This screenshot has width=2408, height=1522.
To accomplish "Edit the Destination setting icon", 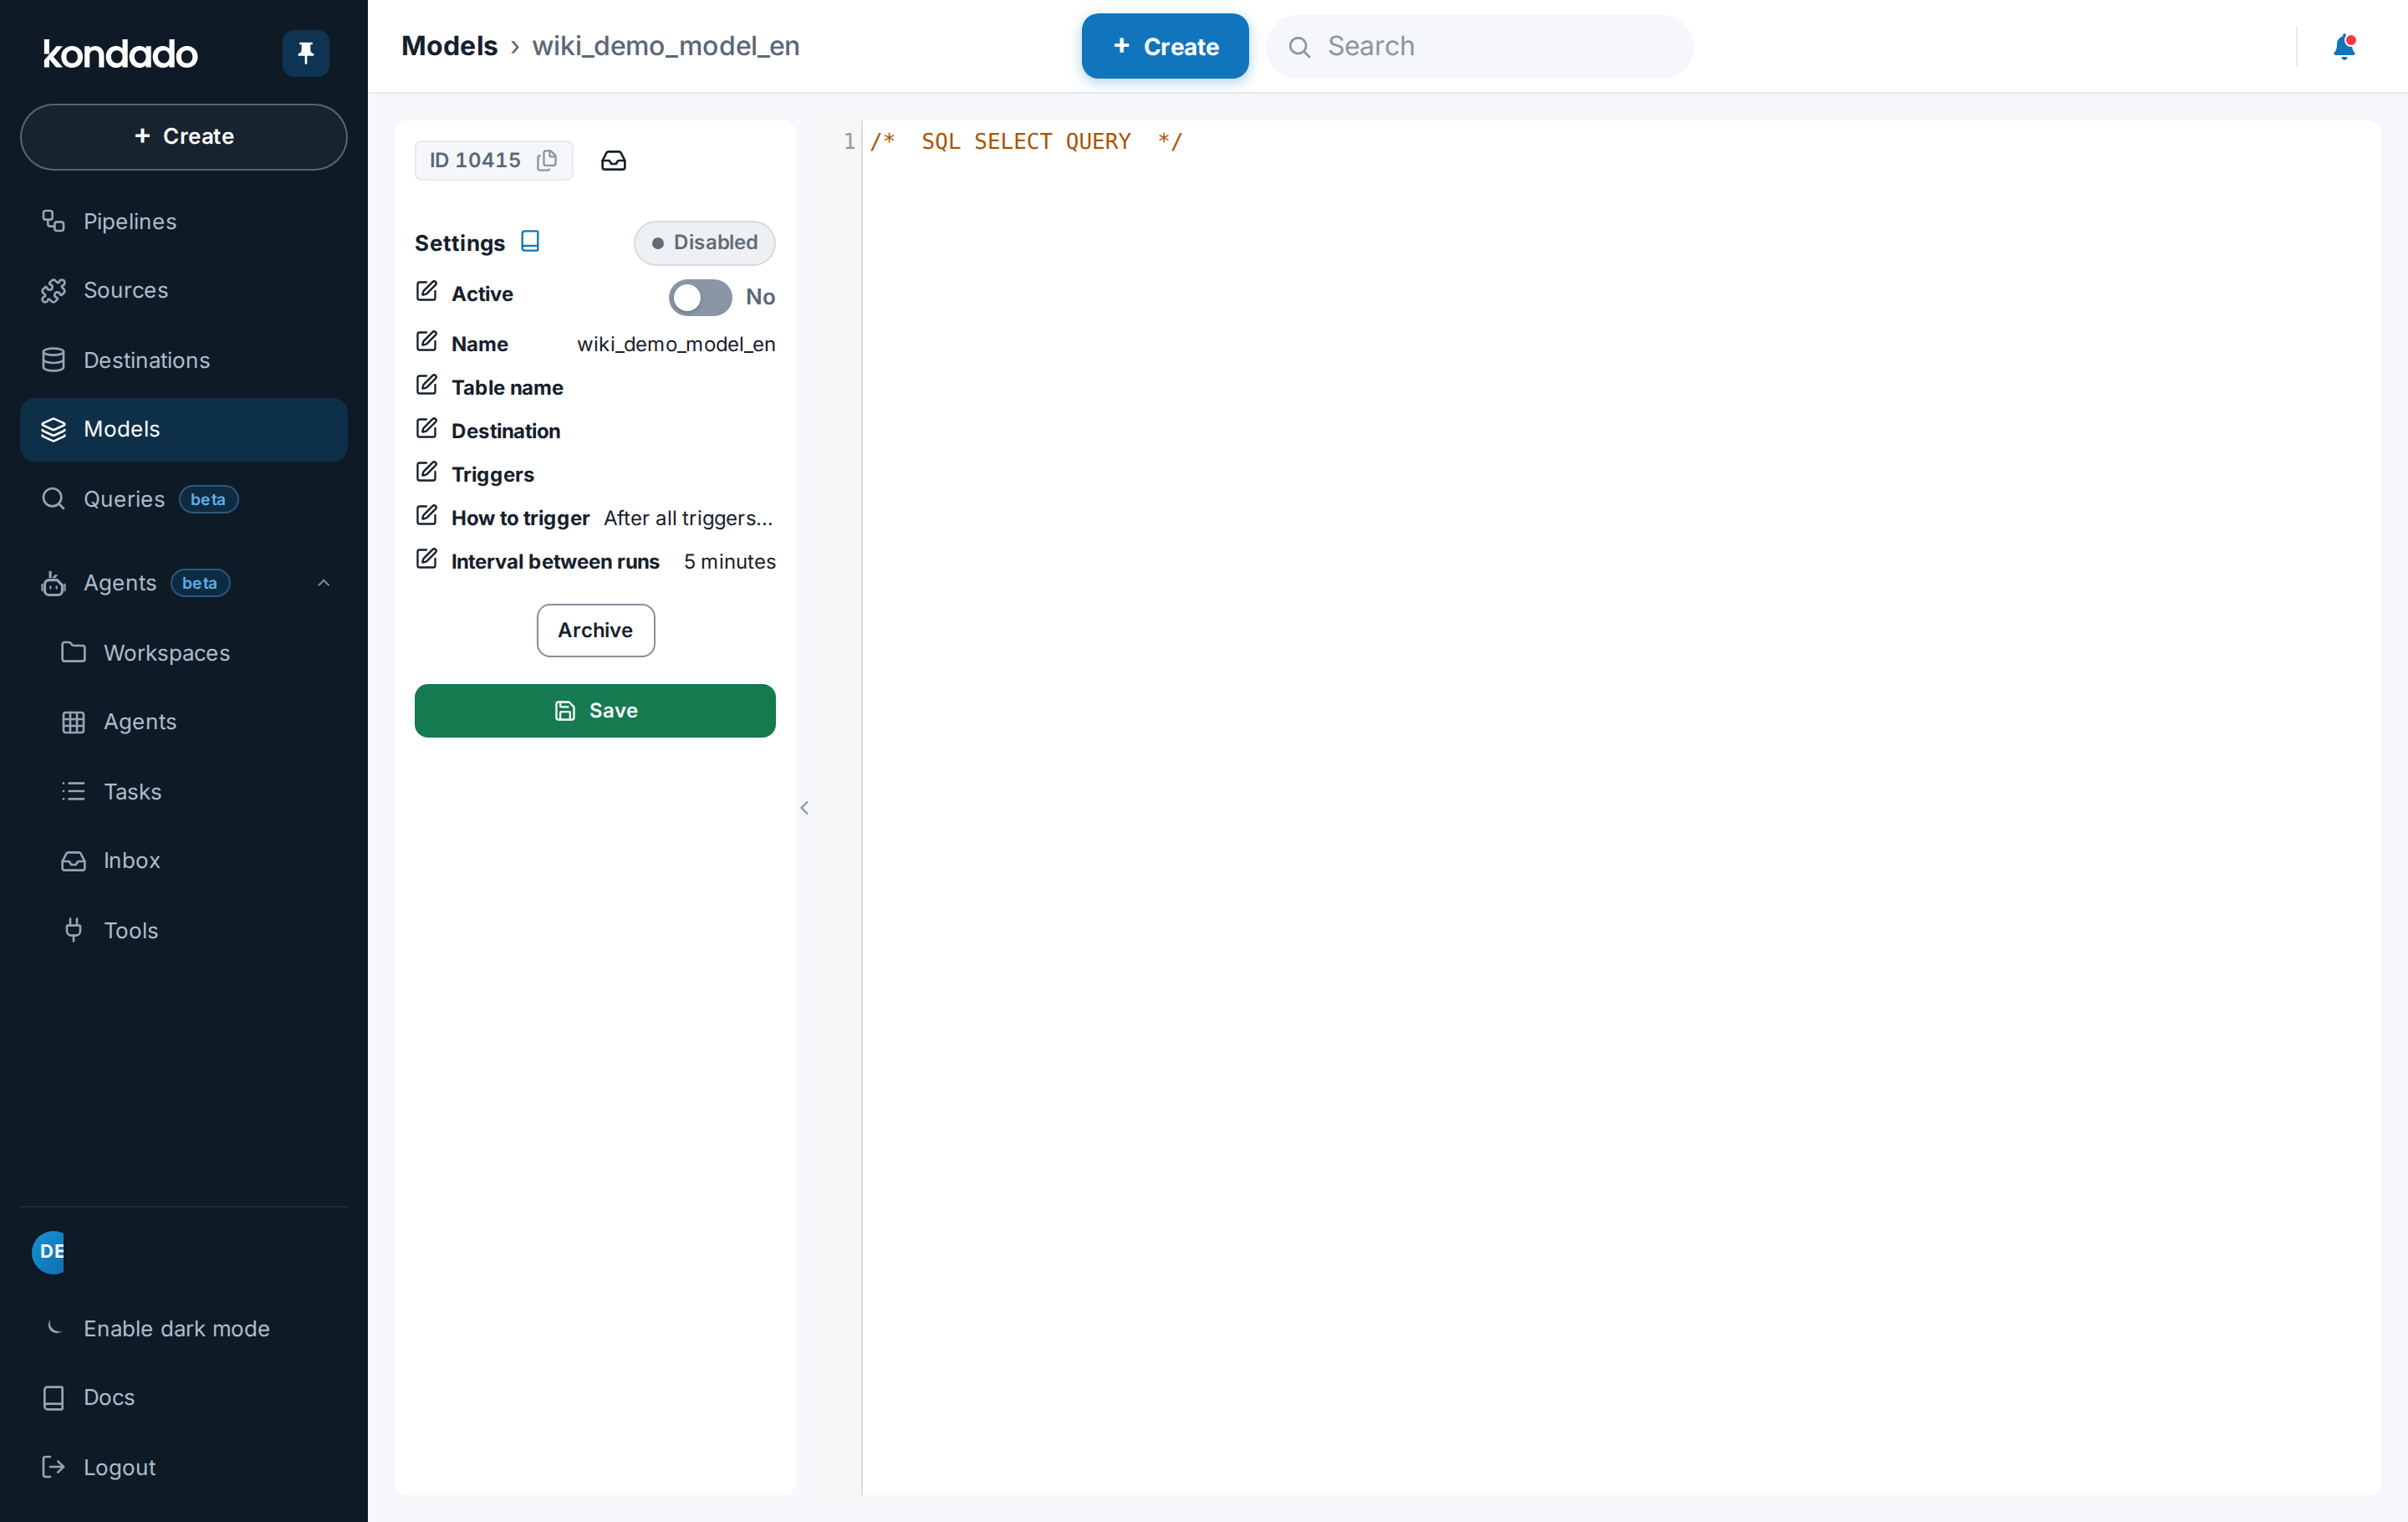I will [x=427, y=429].
